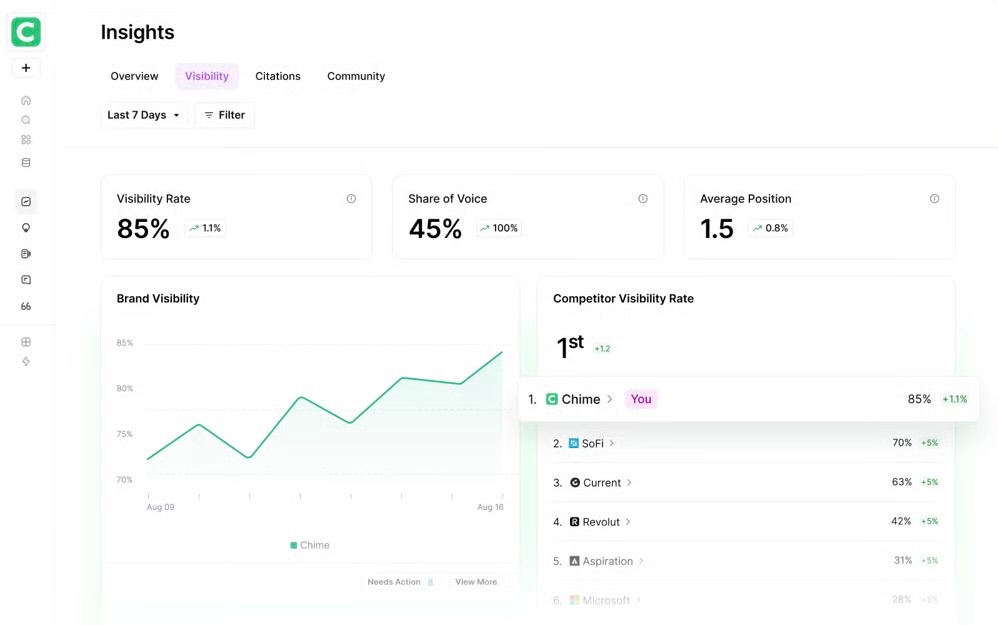Click the +1.1% change next to Chime 85%
The width and height of the screenshot is (998, 625).
pos(955,400)
